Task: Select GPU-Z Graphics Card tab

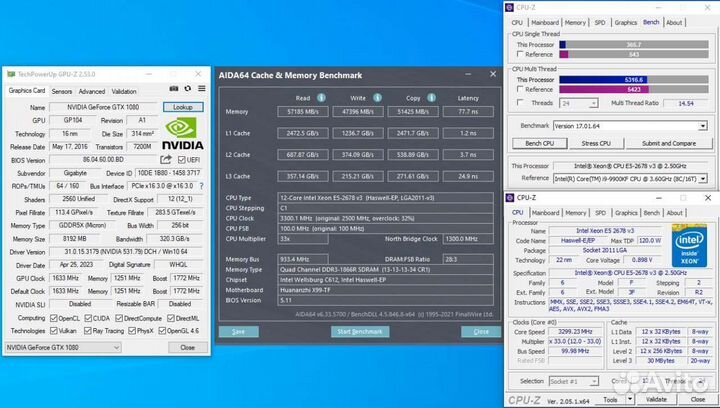Action: pos(27,90)
